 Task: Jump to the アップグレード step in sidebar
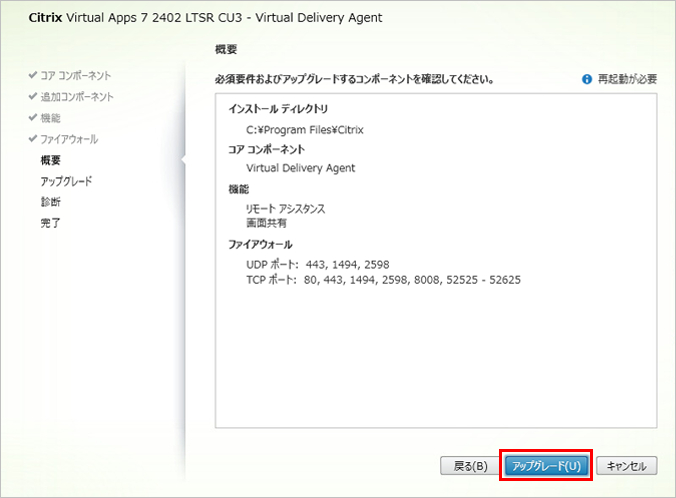click(x=66, y=181)
